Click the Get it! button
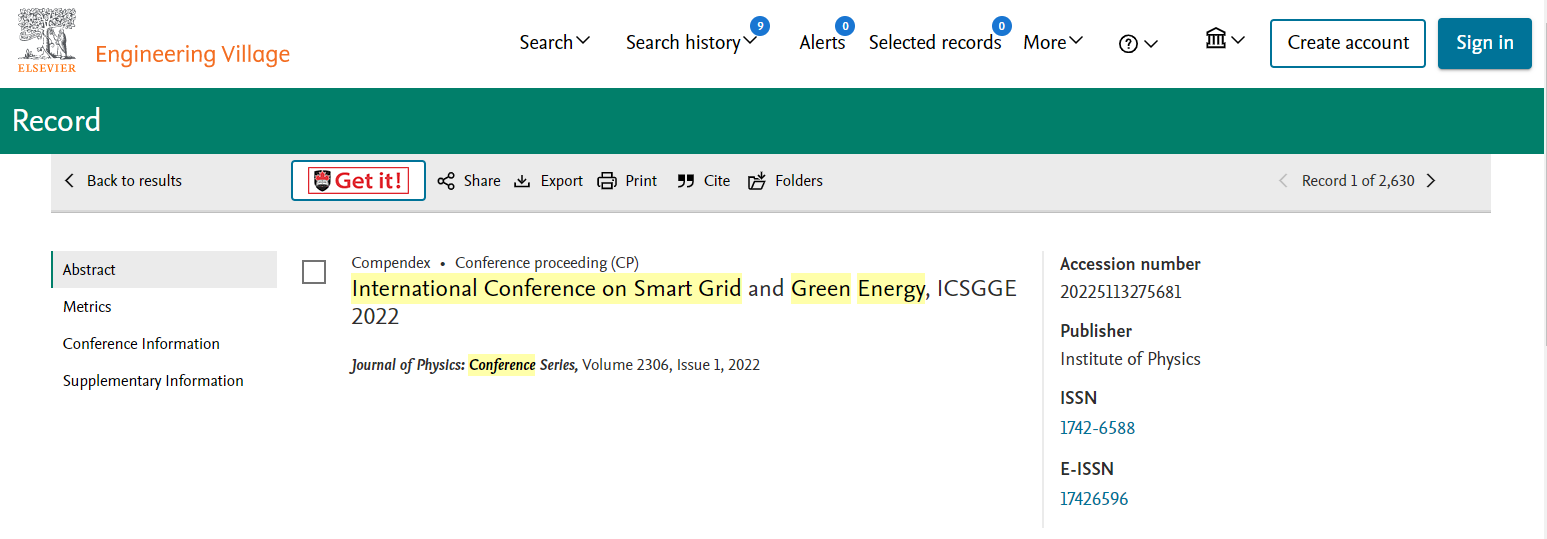 tap(358, 181)
